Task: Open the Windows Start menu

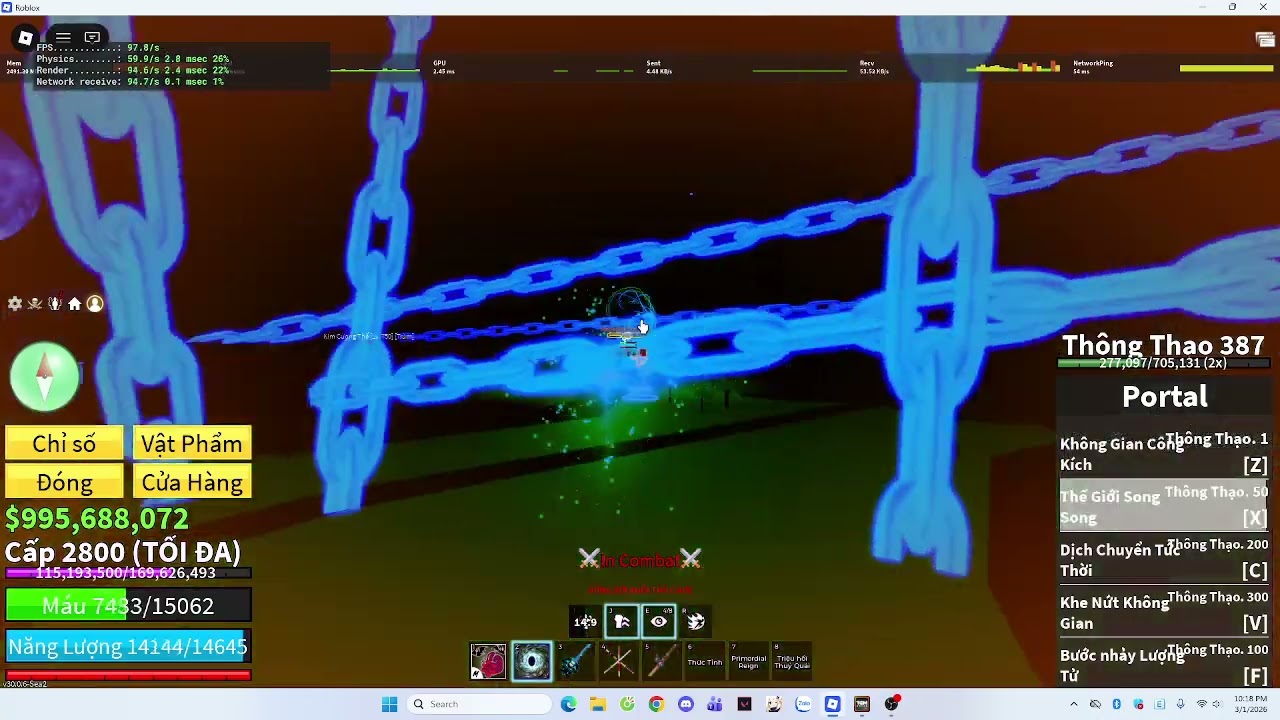Action: (389, 704)
